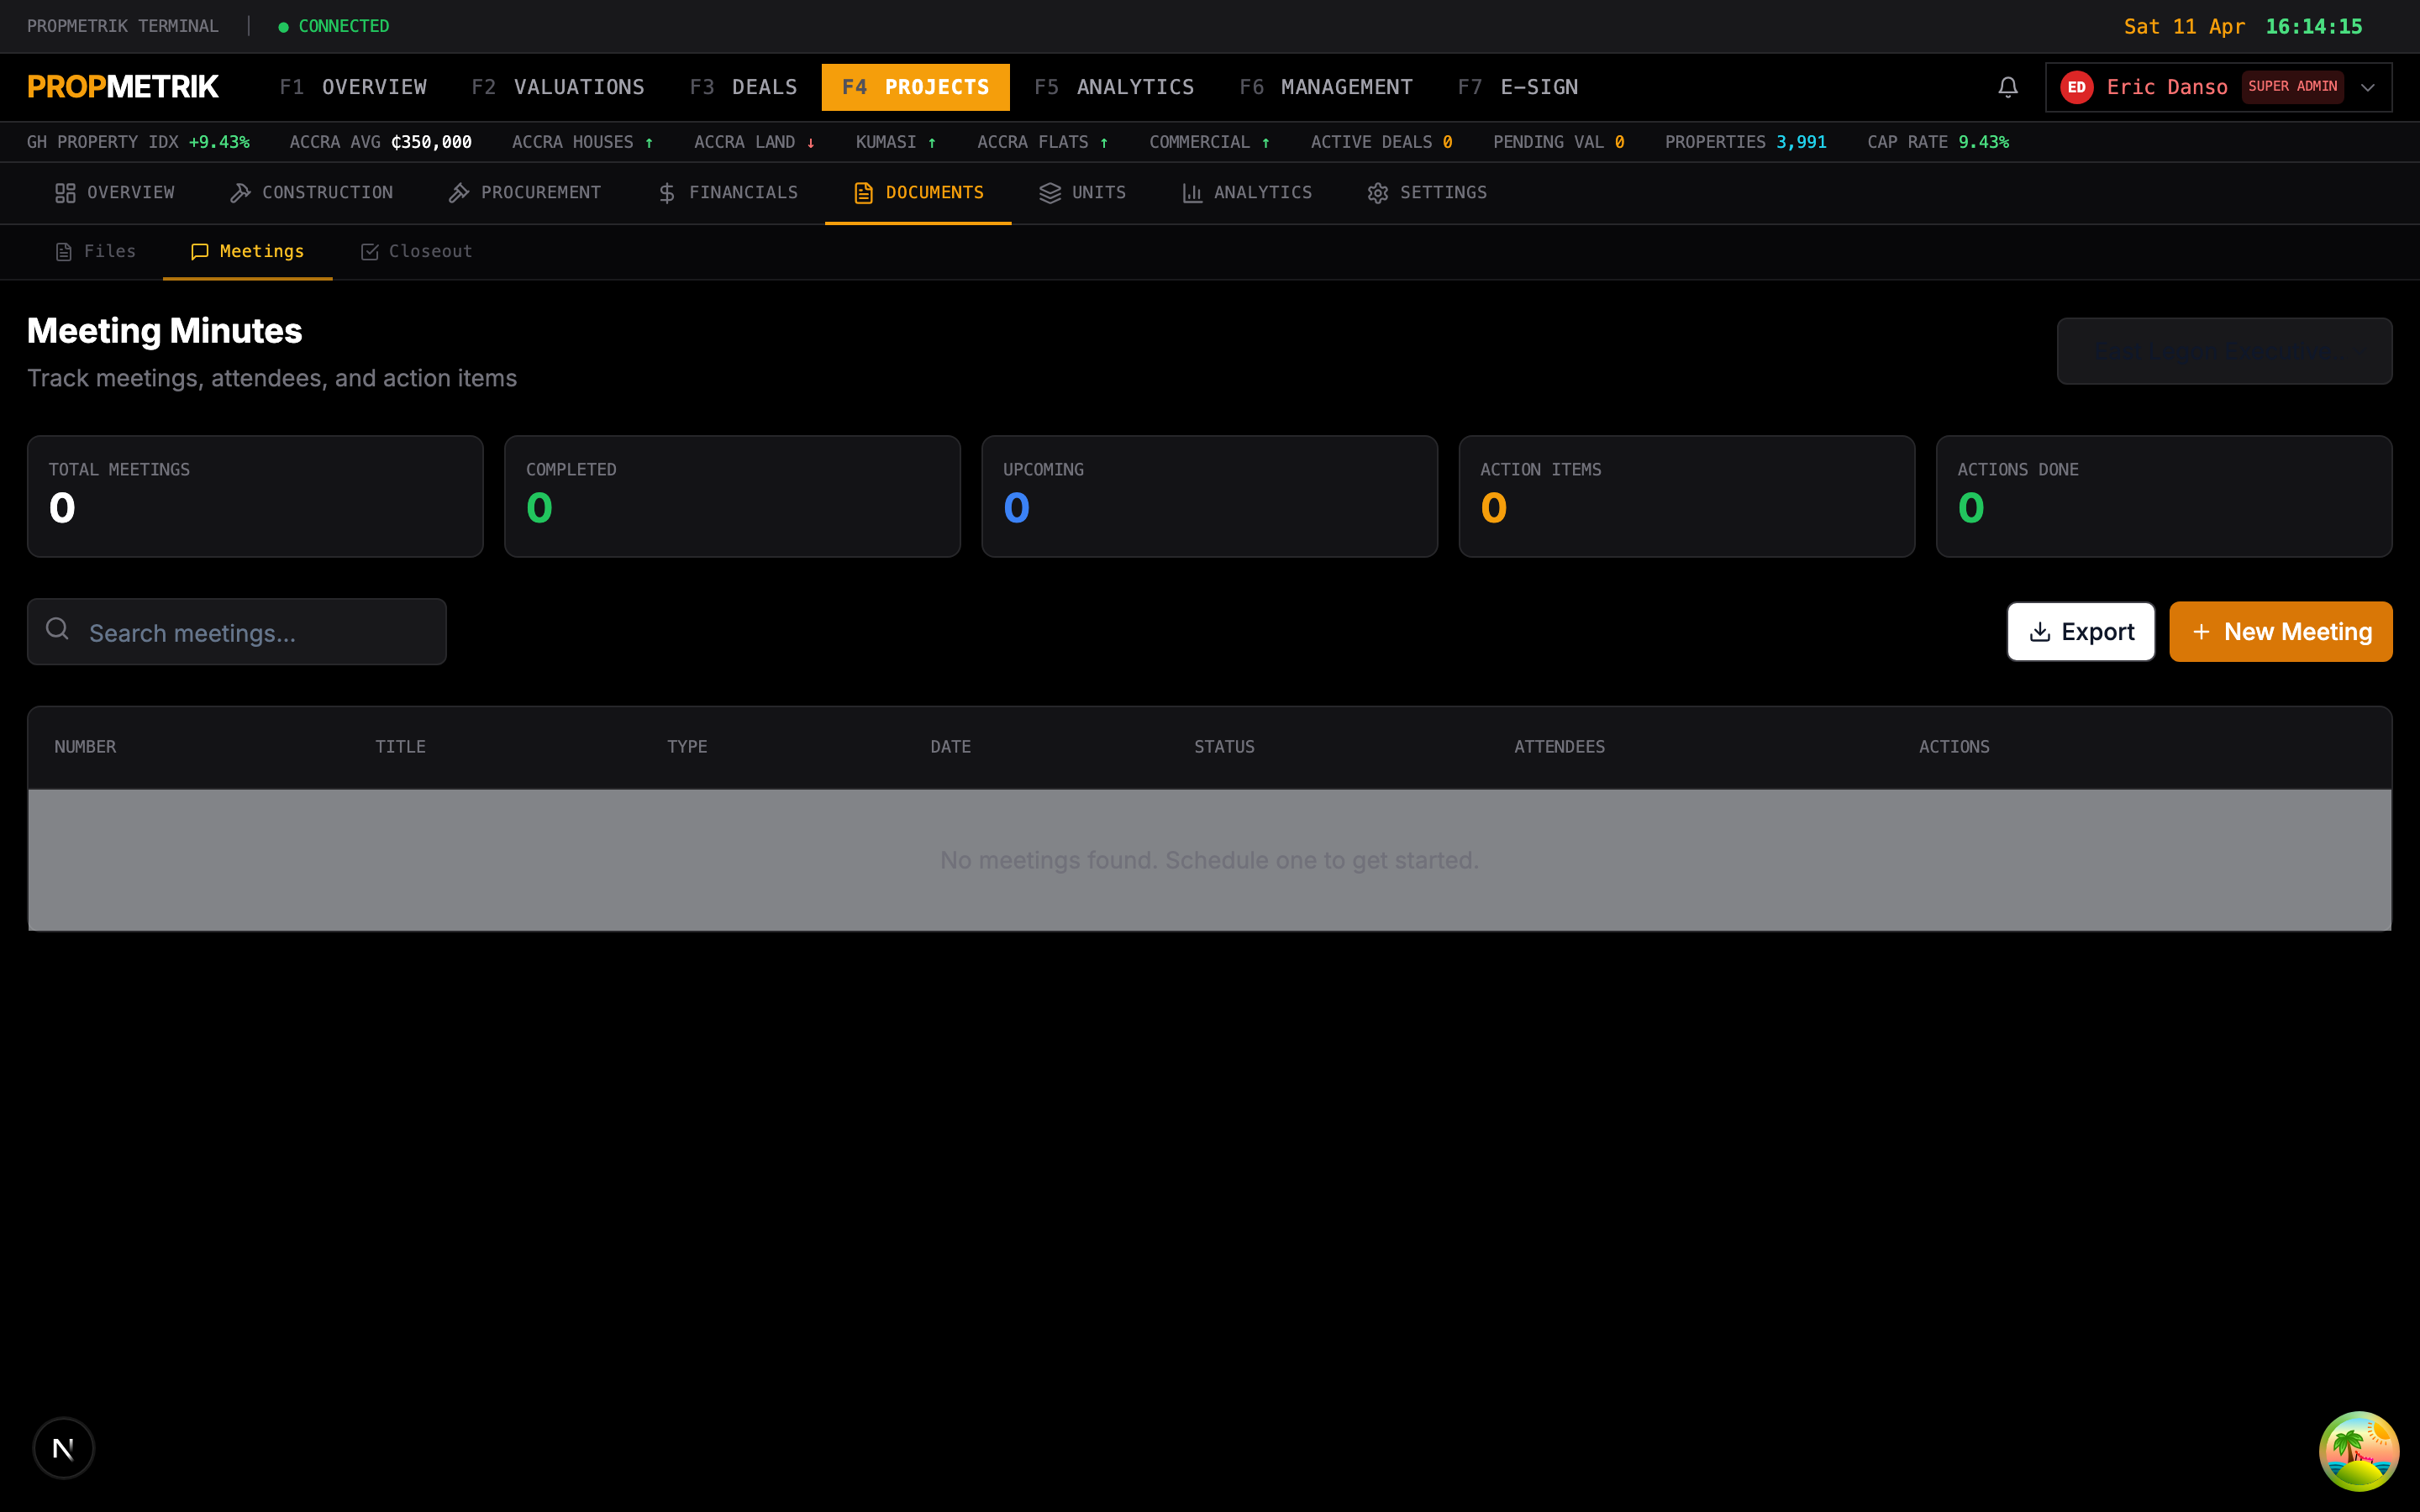The height and width of the screenshot is (1512, 2420).
Task: Click the ANALYTICS bar chart icon
Action: [1192, 193]
